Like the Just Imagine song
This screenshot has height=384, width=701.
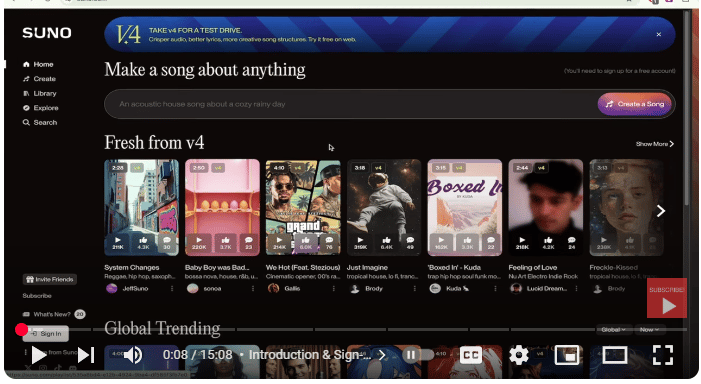386,243
